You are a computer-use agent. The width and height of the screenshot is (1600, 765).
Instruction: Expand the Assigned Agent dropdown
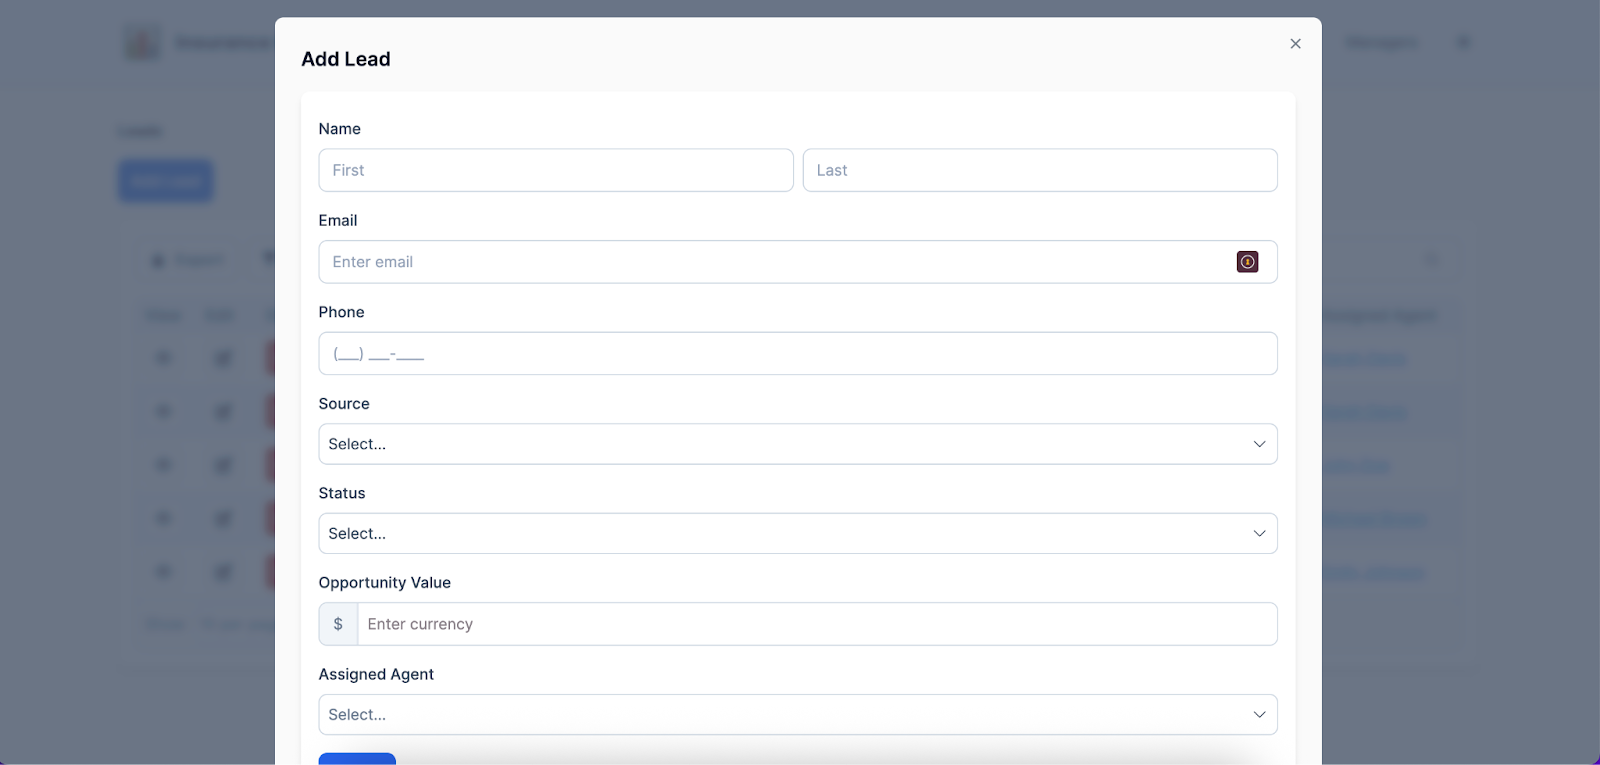[797, 715]
